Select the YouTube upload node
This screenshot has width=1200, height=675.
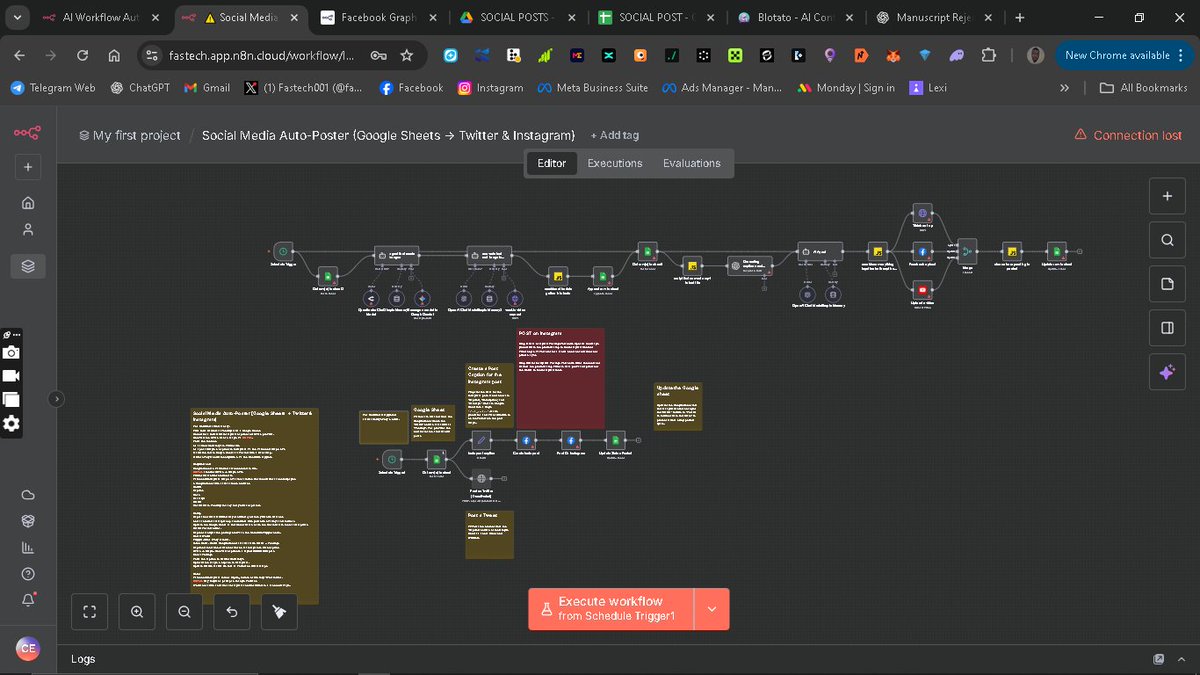click(923, 290)
